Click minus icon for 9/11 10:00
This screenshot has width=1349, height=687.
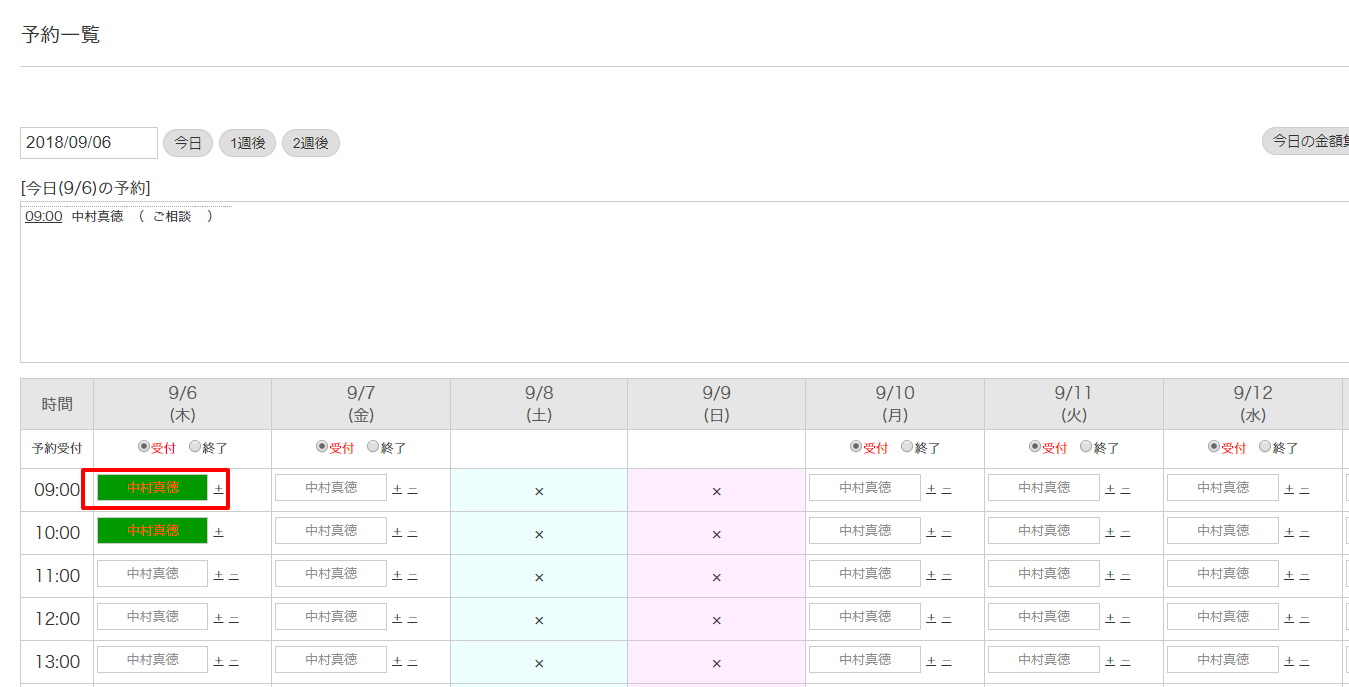(1126, 533)
